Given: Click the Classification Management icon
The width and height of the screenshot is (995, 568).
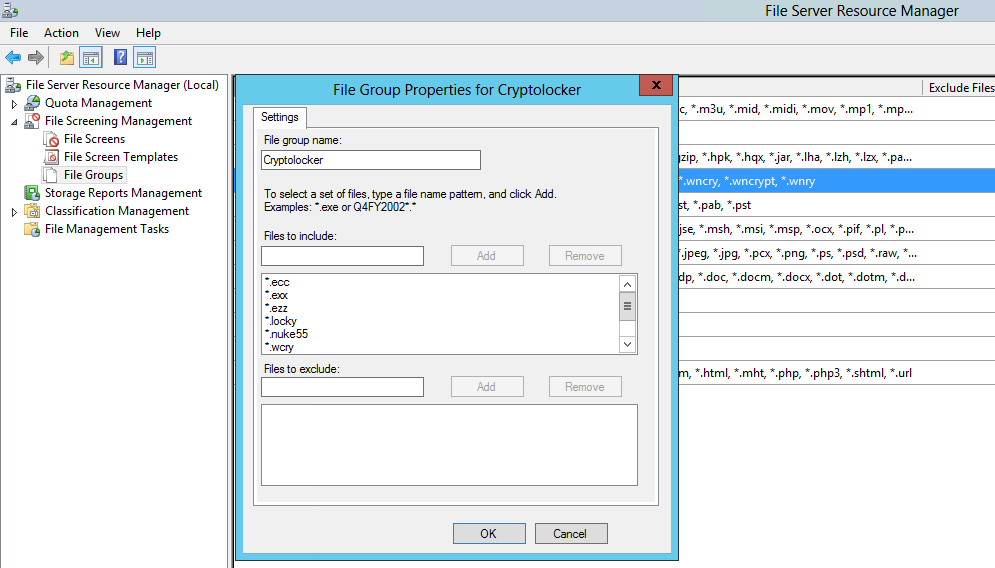Looking at the screenshot, I should coord(32,211).
